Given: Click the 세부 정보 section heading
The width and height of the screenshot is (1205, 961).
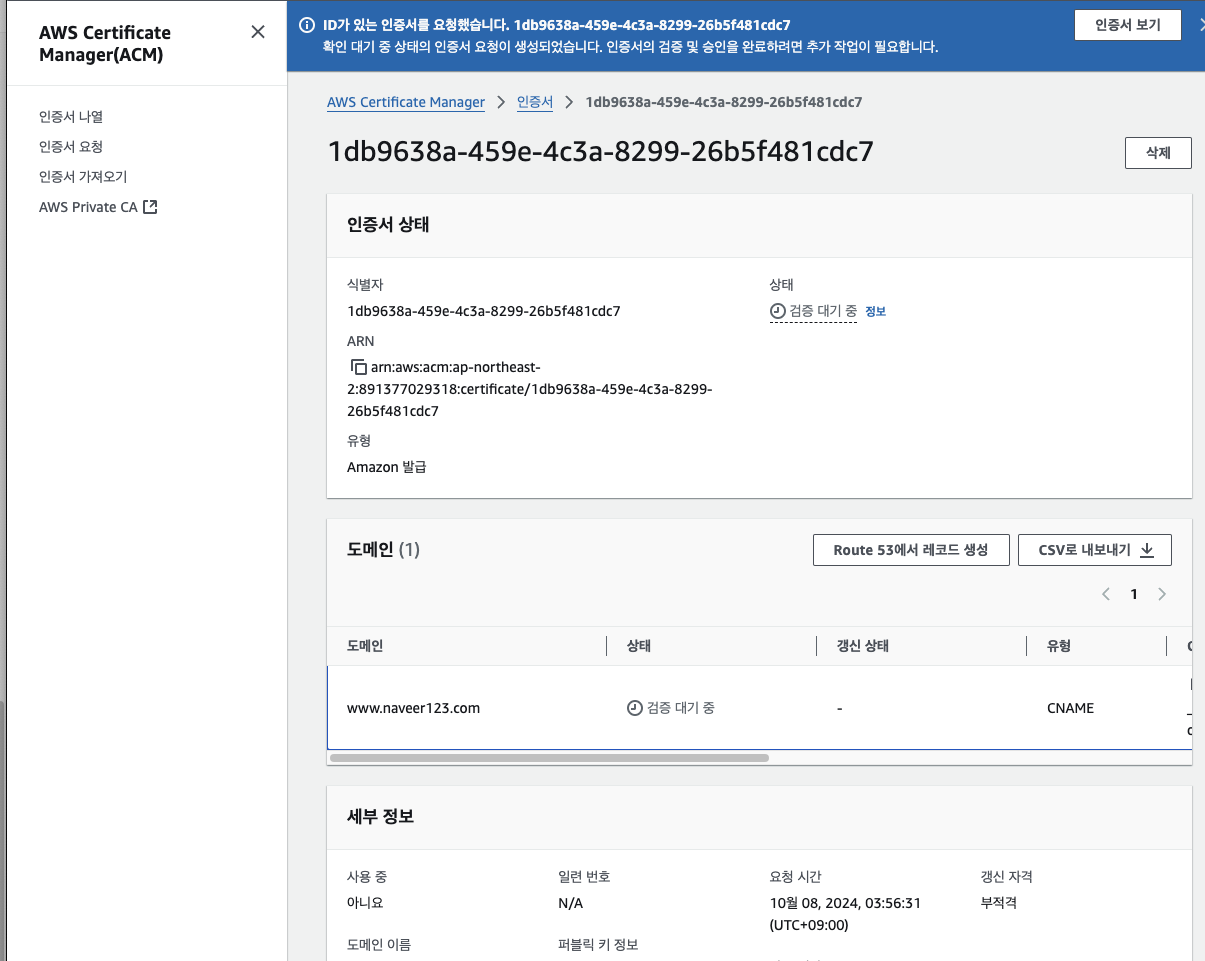Looking at the screenshot, I should pyautogui.click(x=381, y=817).
